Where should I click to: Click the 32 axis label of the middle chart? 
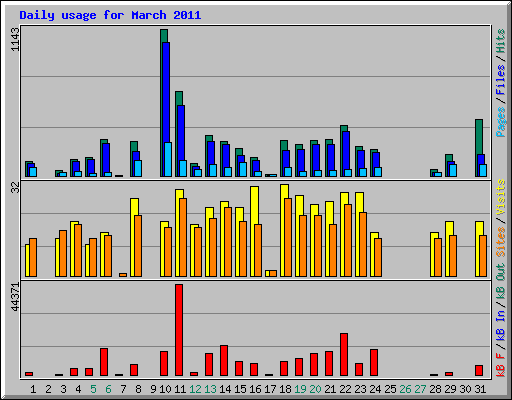[15, 188]
